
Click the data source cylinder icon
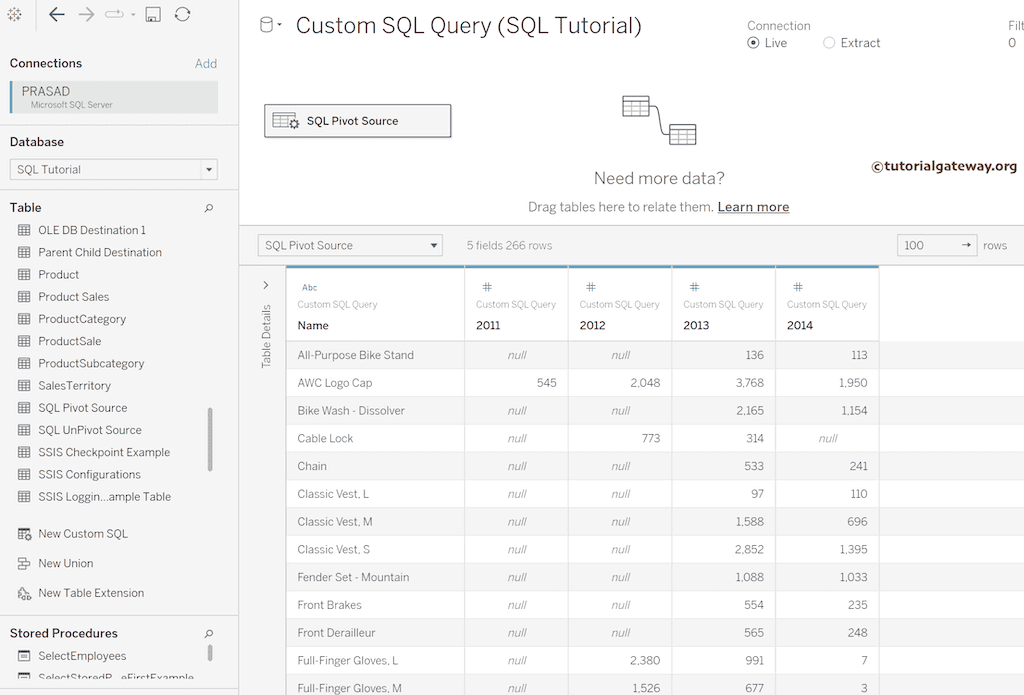click(x=267, y=26)
